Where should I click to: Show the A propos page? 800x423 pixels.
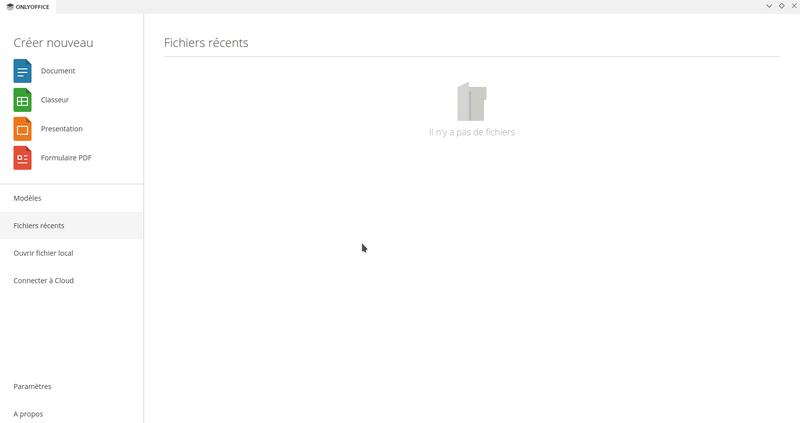[28, 413]
